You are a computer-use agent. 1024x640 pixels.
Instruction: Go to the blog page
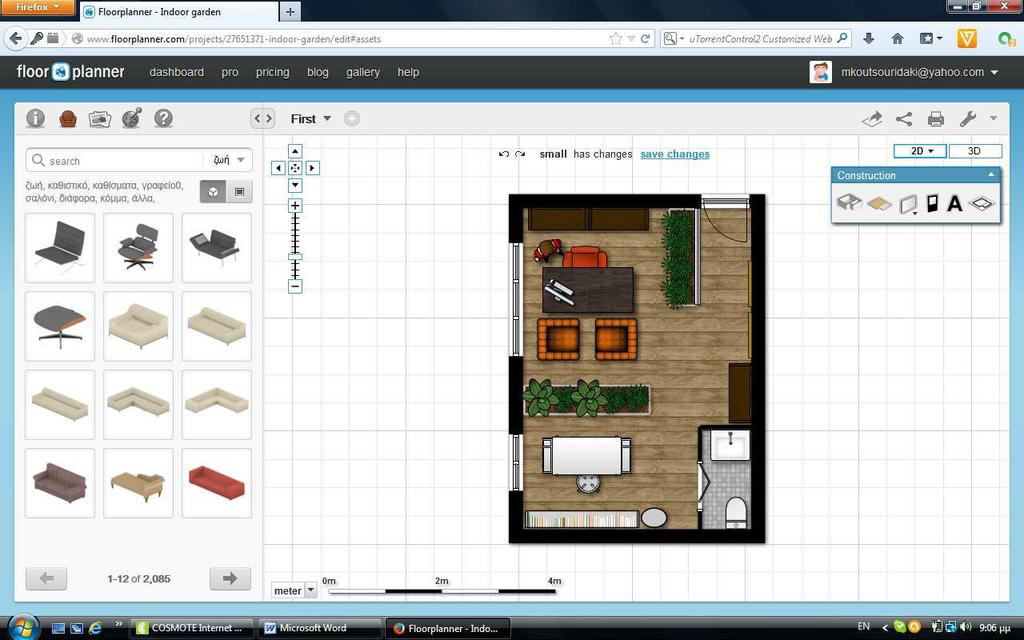(317, 72)
